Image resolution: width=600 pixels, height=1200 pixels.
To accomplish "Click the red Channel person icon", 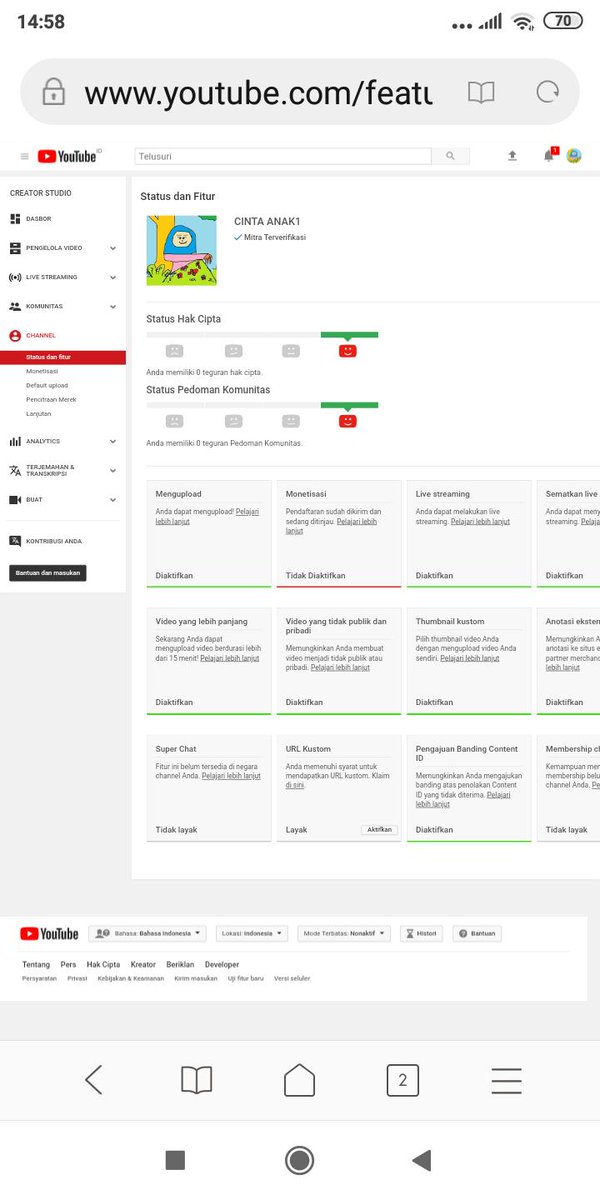I will [x=15, y=336].
